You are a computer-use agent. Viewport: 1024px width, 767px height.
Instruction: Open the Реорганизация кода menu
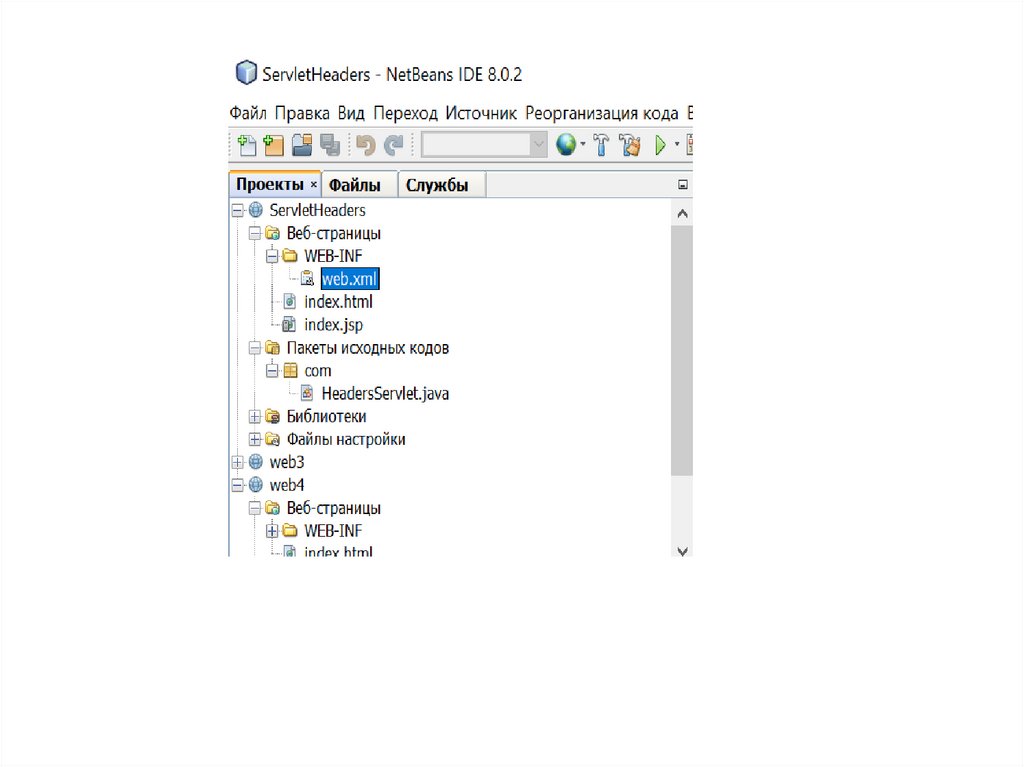[x=601, y=113]
